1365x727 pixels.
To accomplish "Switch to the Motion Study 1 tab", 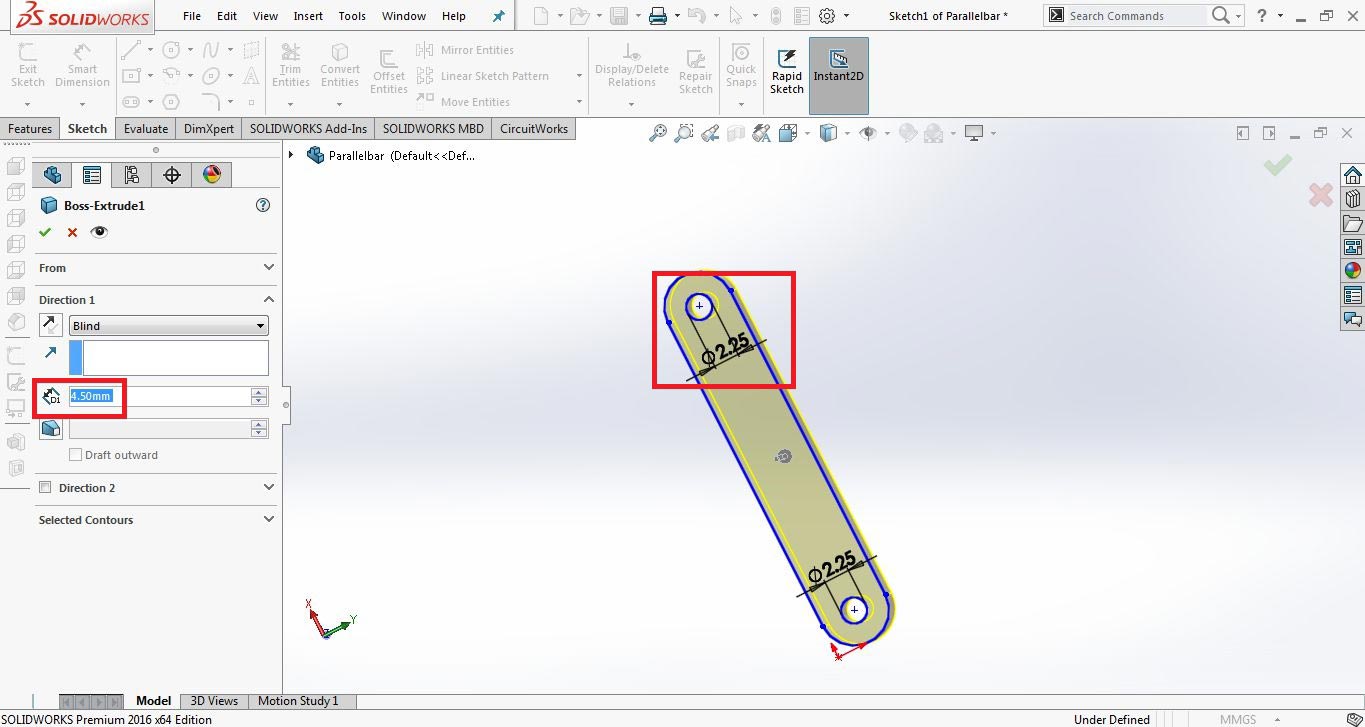I will (x=298, y=701).
